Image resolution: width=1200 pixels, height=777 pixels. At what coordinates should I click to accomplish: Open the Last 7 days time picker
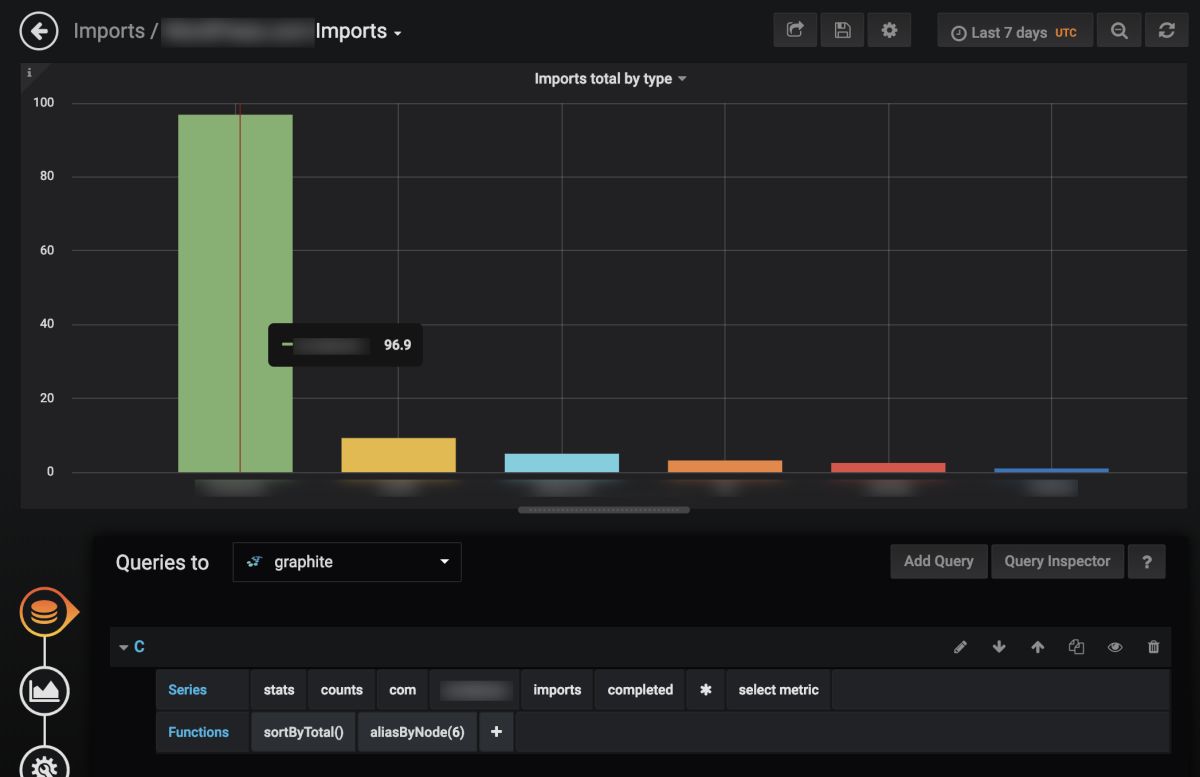[1015, 32]
